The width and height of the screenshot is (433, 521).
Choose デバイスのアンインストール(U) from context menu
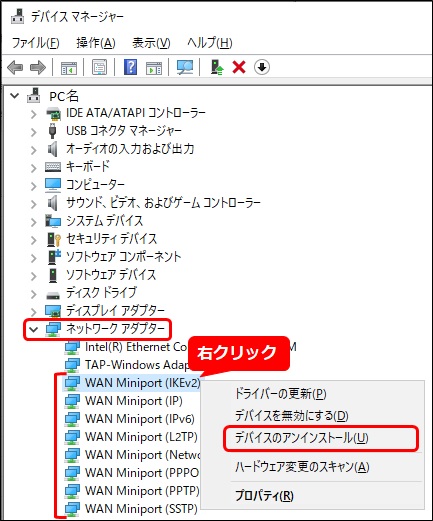click(301, 438)
